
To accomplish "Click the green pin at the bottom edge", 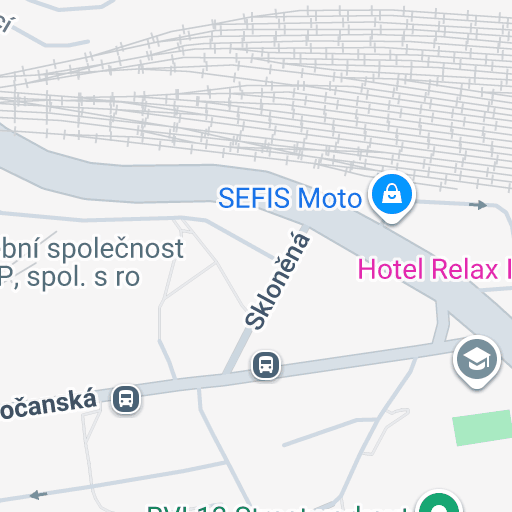I will (x=439, y=503).
